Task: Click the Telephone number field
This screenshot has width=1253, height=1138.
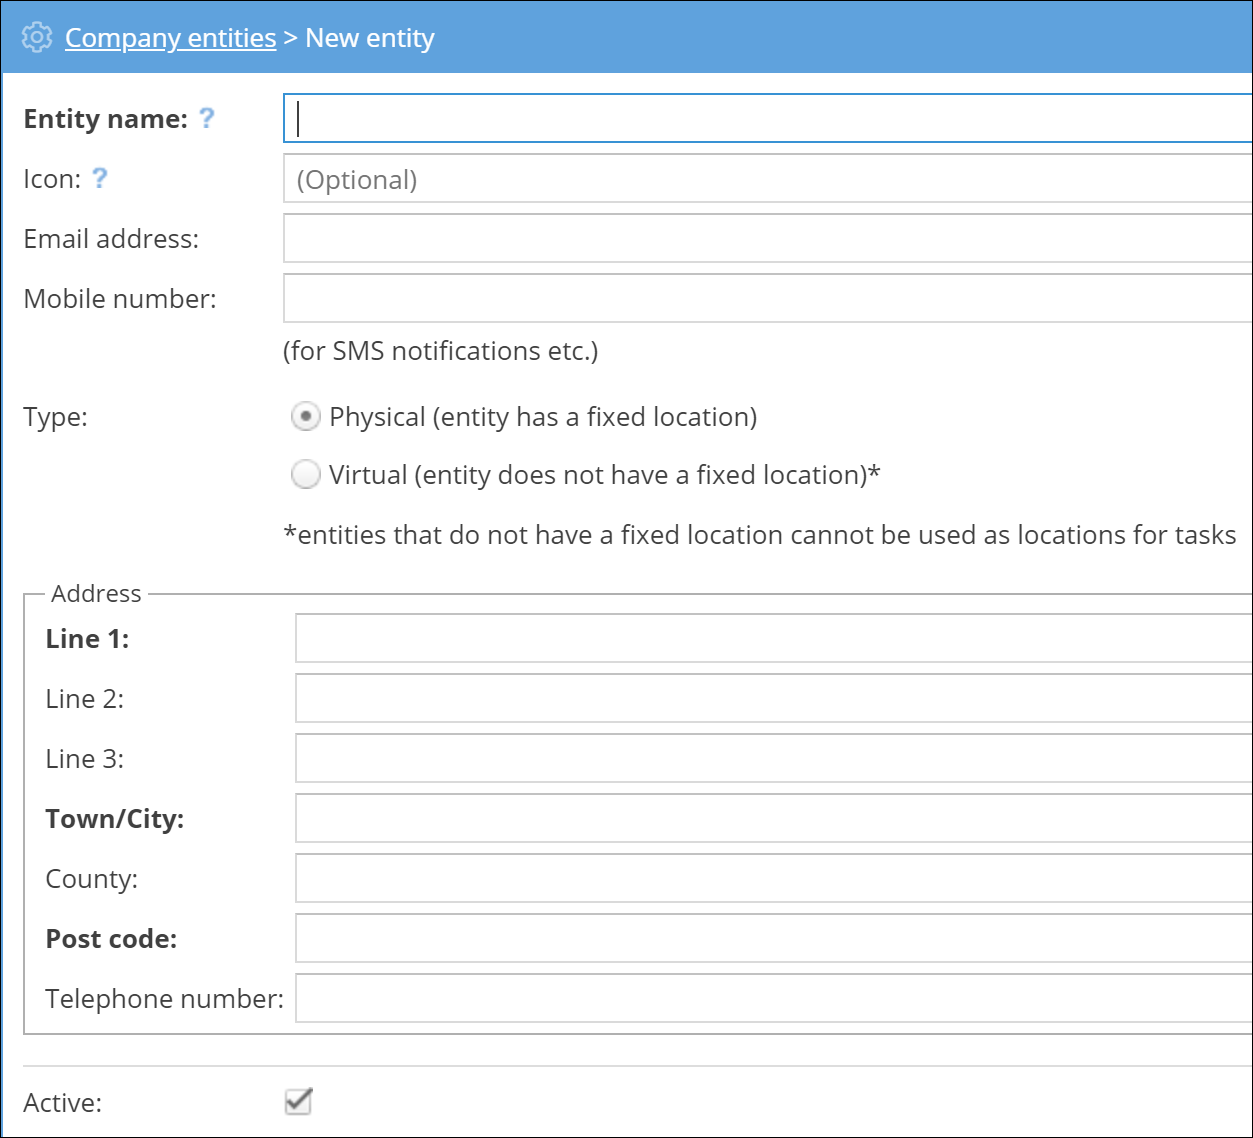Action: point(774,999)
